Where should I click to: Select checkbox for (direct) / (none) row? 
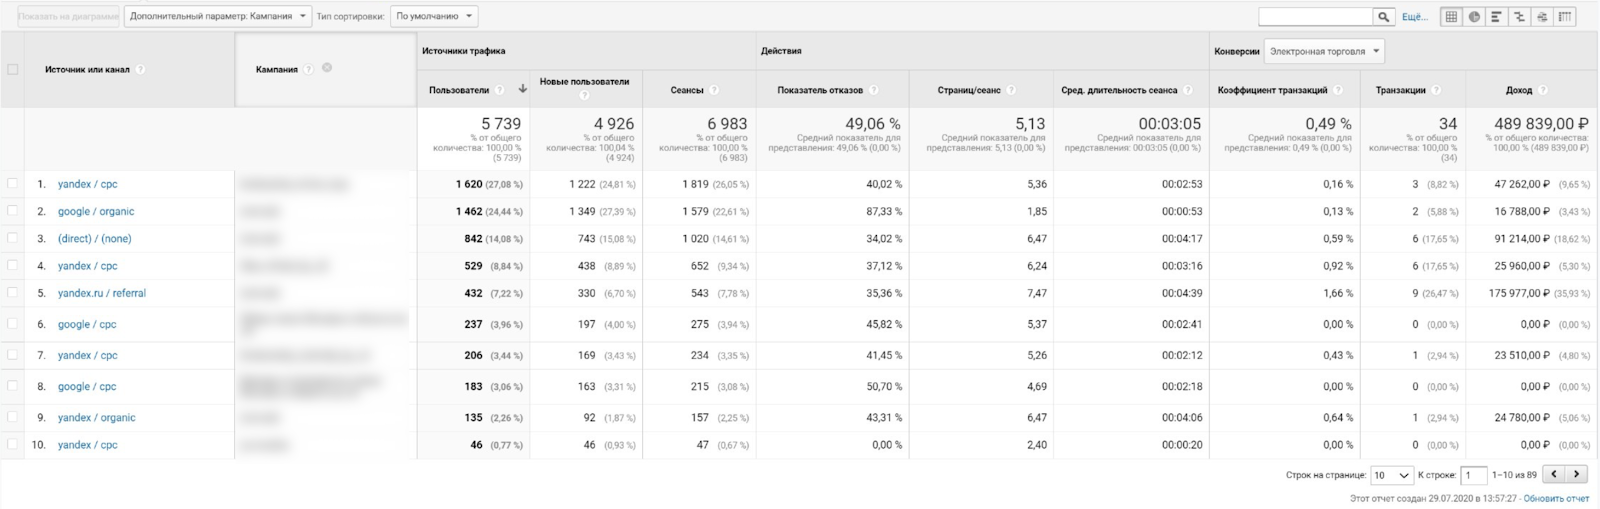(13, 238)
